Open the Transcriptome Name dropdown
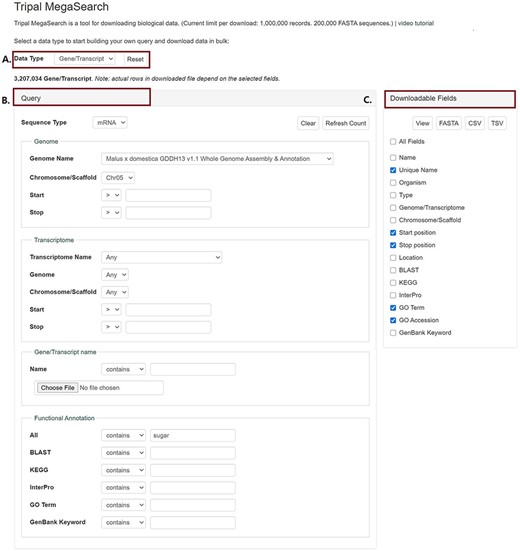 click(x=162, y=257)
